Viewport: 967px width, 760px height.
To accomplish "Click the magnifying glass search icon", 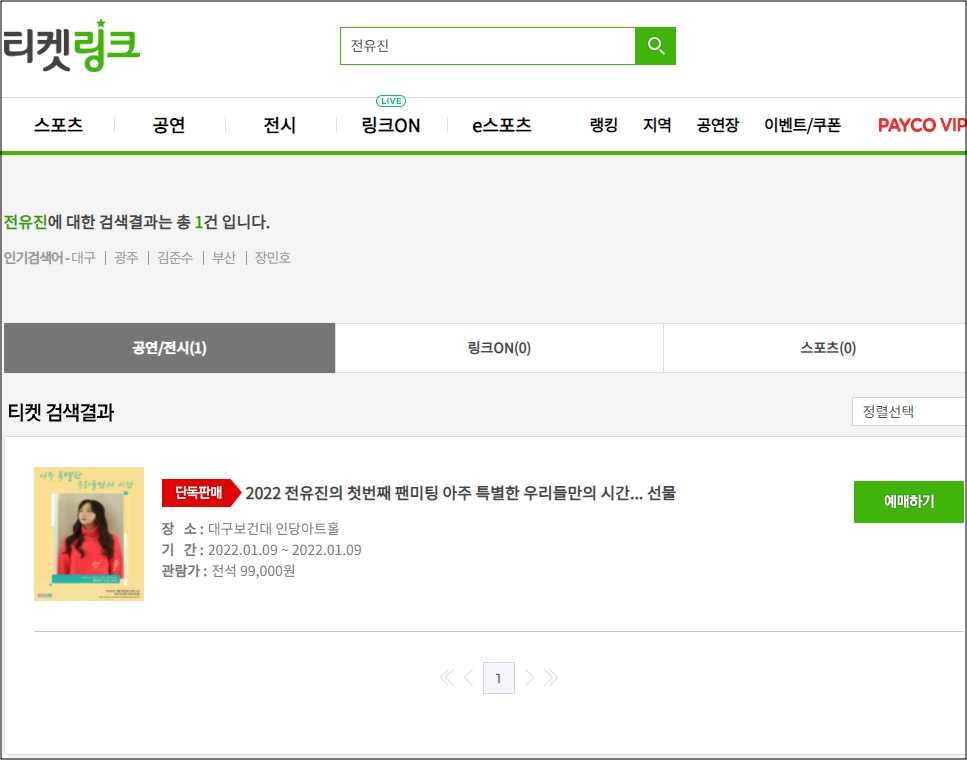I will click(x=655, y=45).
